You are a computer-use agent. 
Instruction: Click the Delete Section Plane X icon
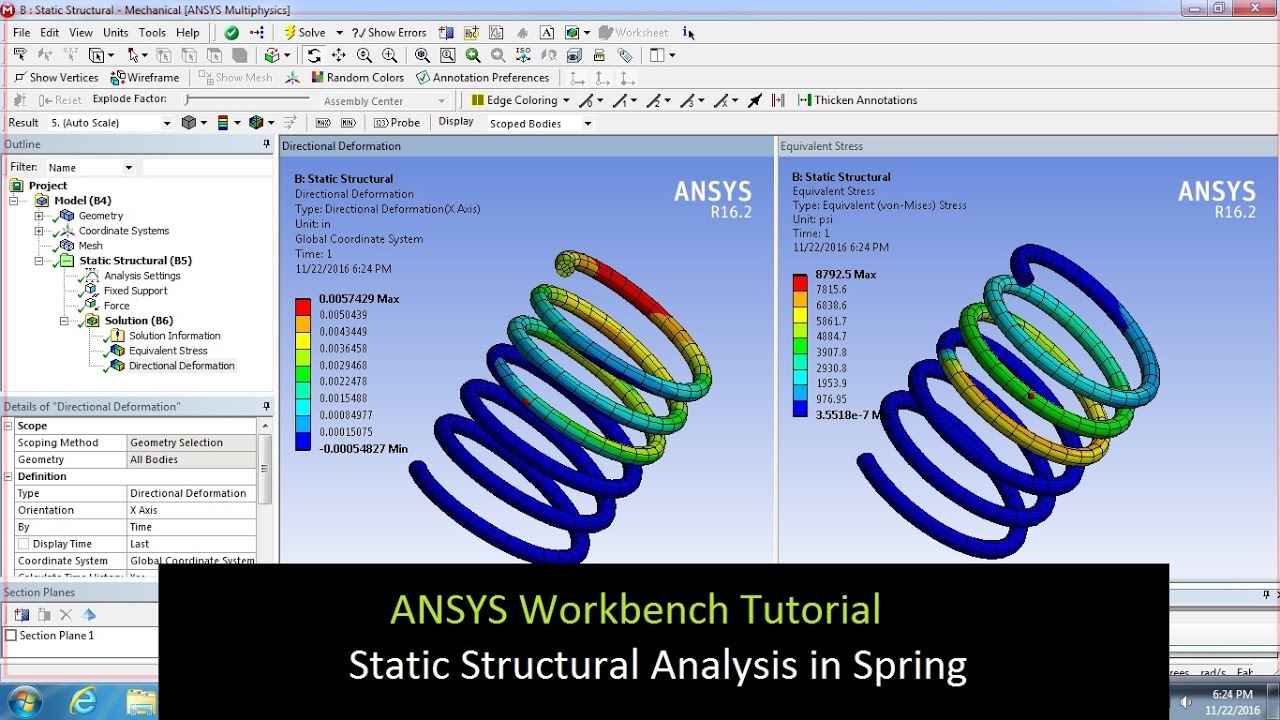pyautogui.click(x=66, y=615)
